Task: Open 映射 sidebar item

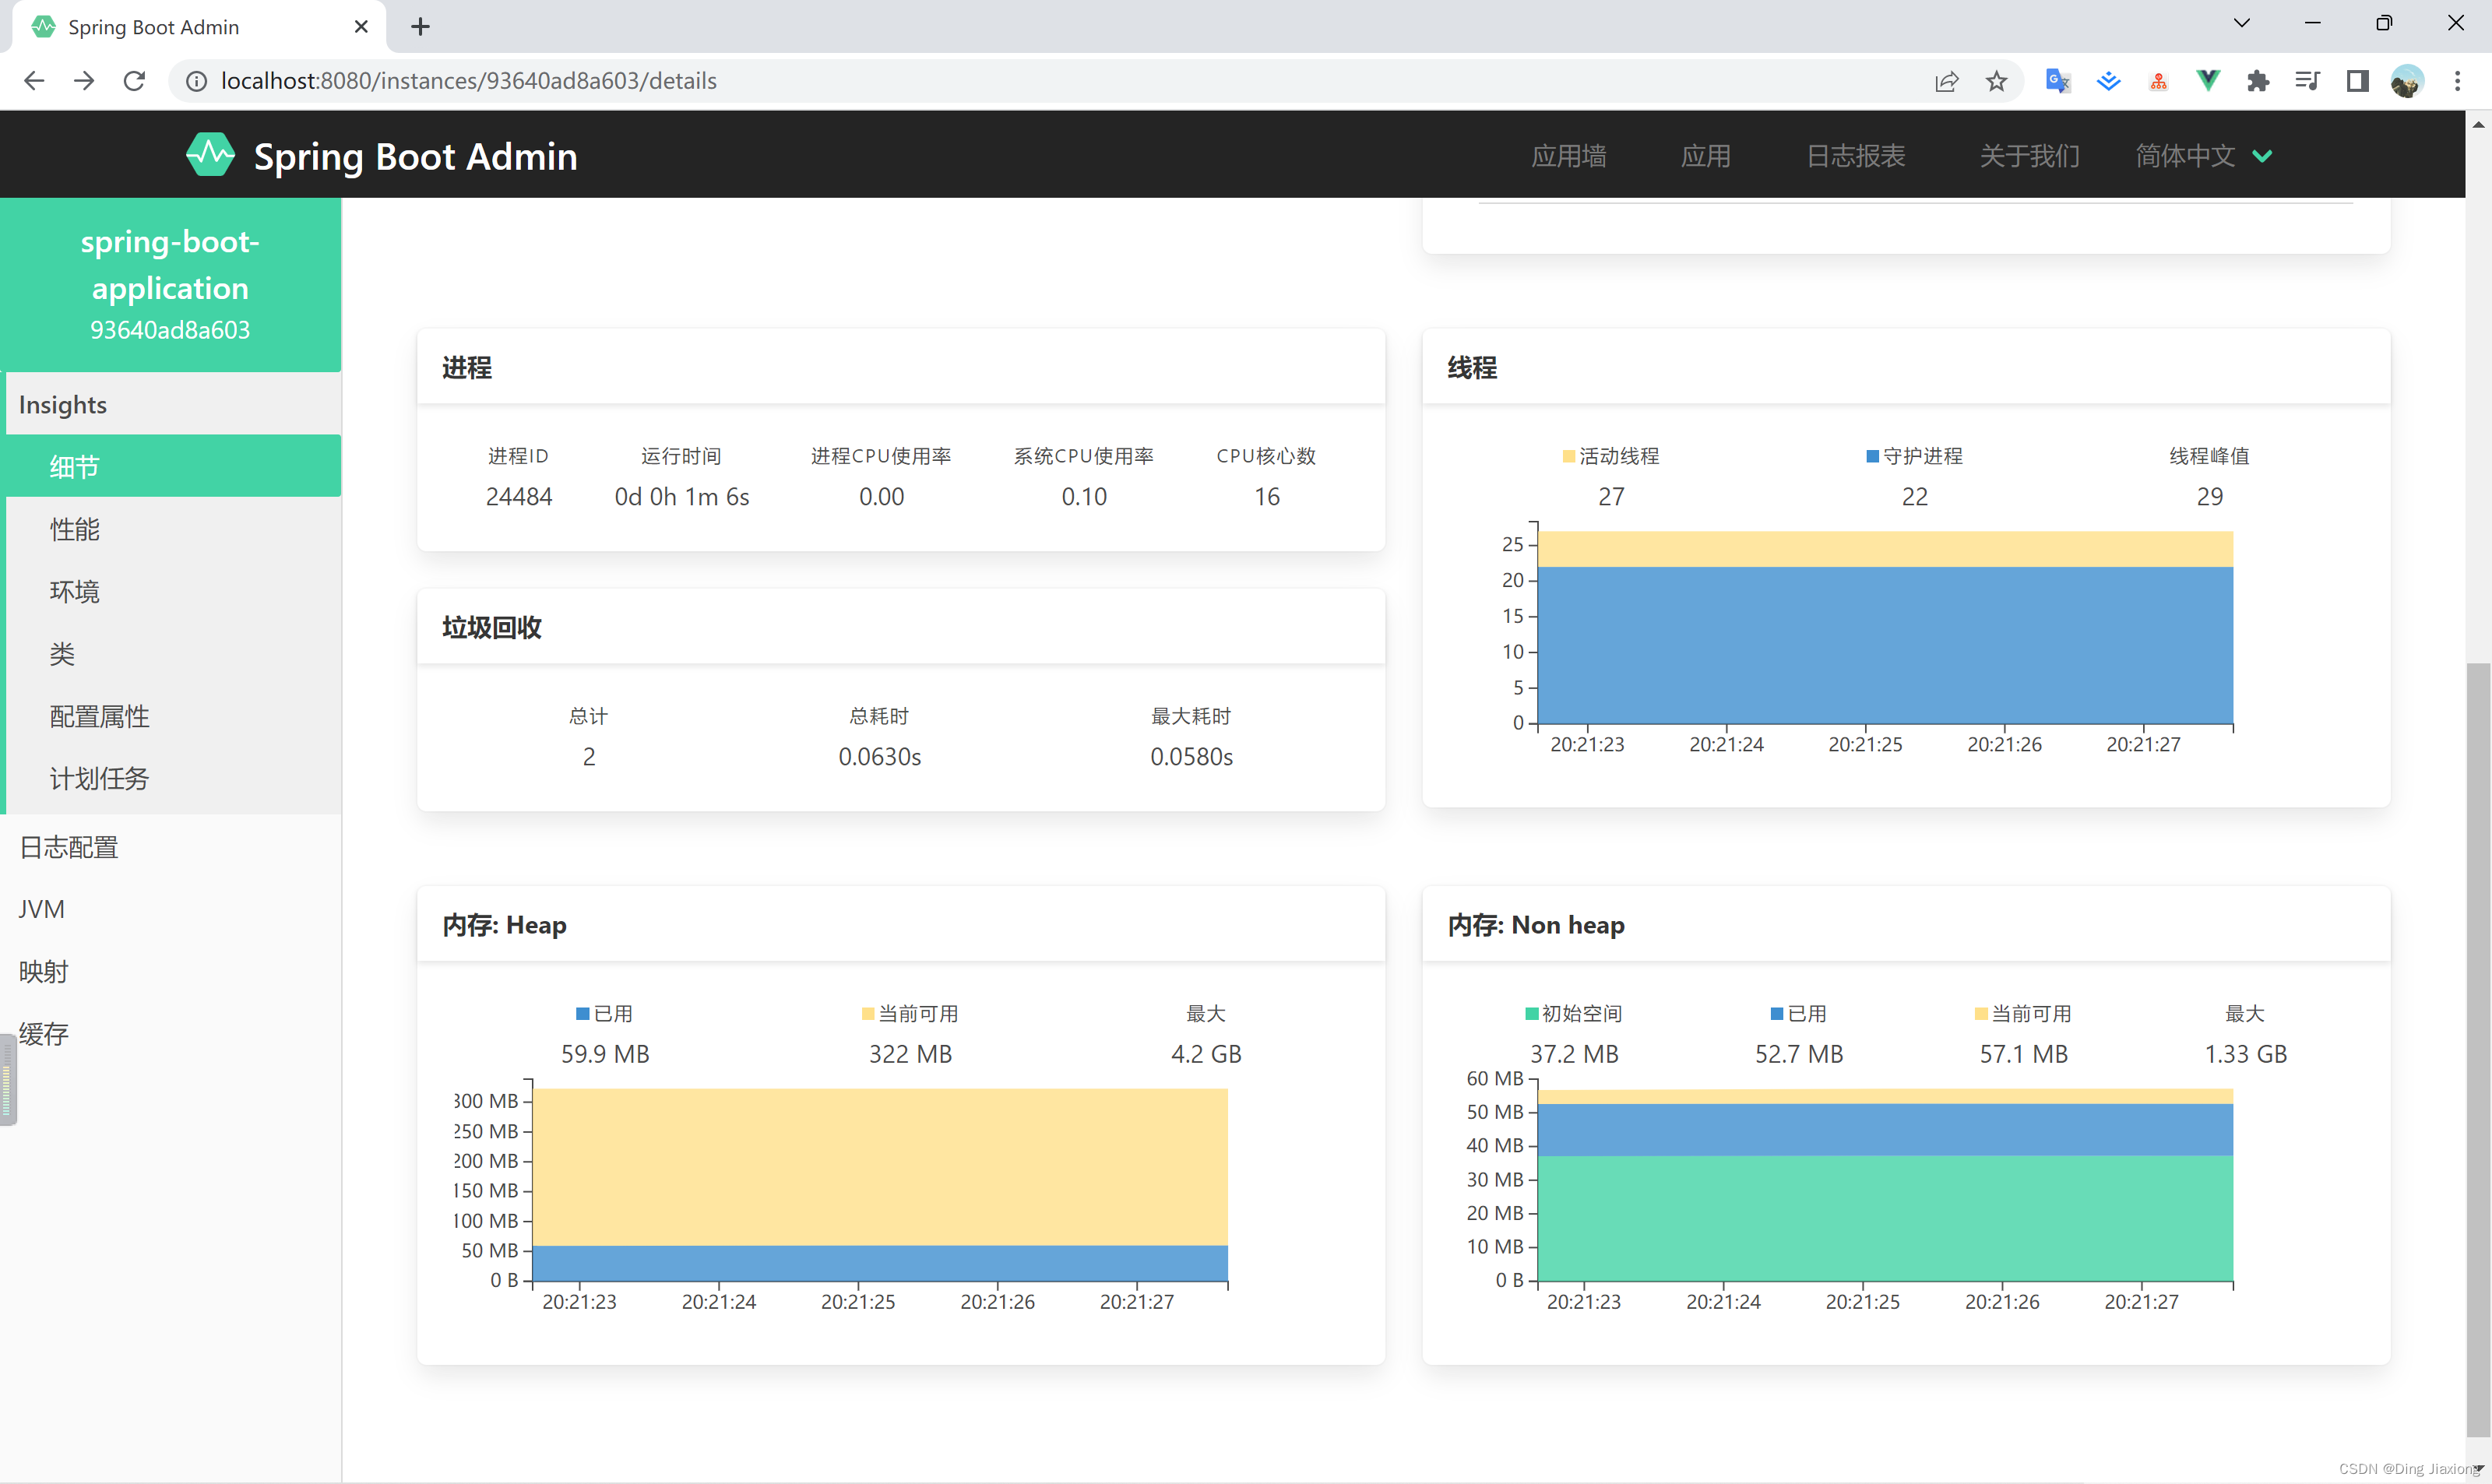Action: (x=170, y=971)
